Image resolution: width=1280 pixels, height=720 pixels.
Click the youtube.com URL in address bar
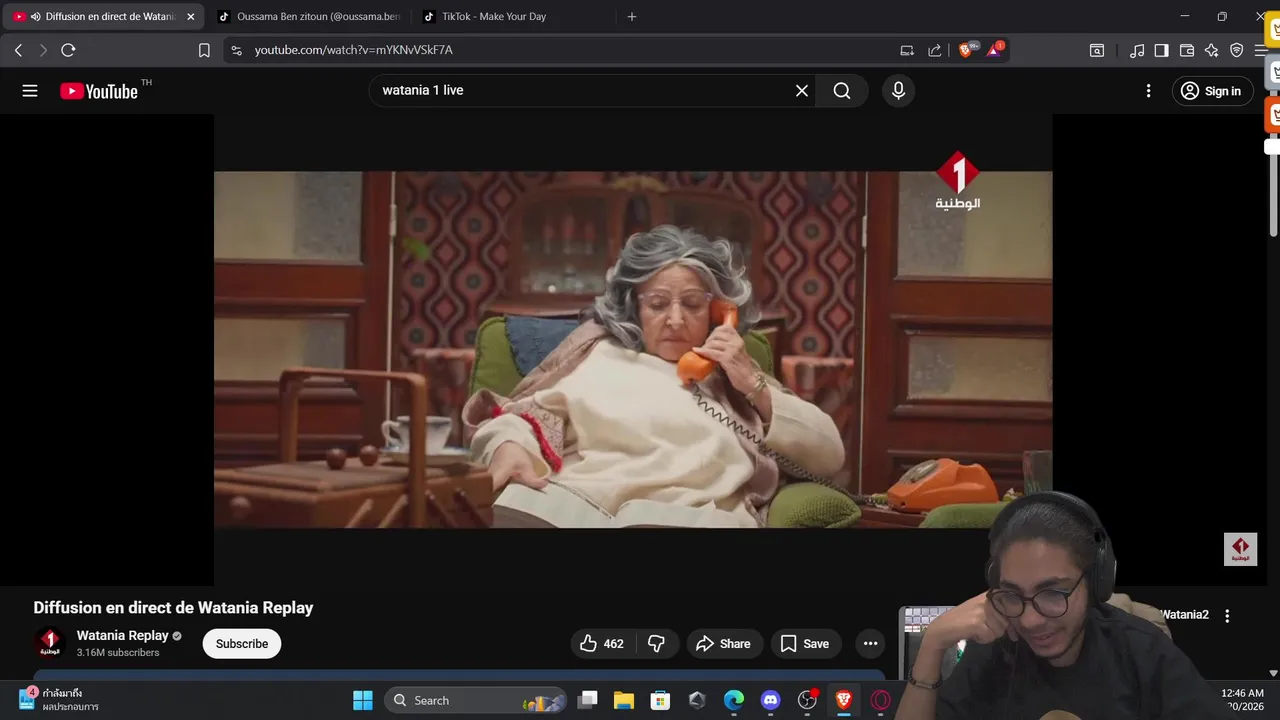(x=353, y=50)
